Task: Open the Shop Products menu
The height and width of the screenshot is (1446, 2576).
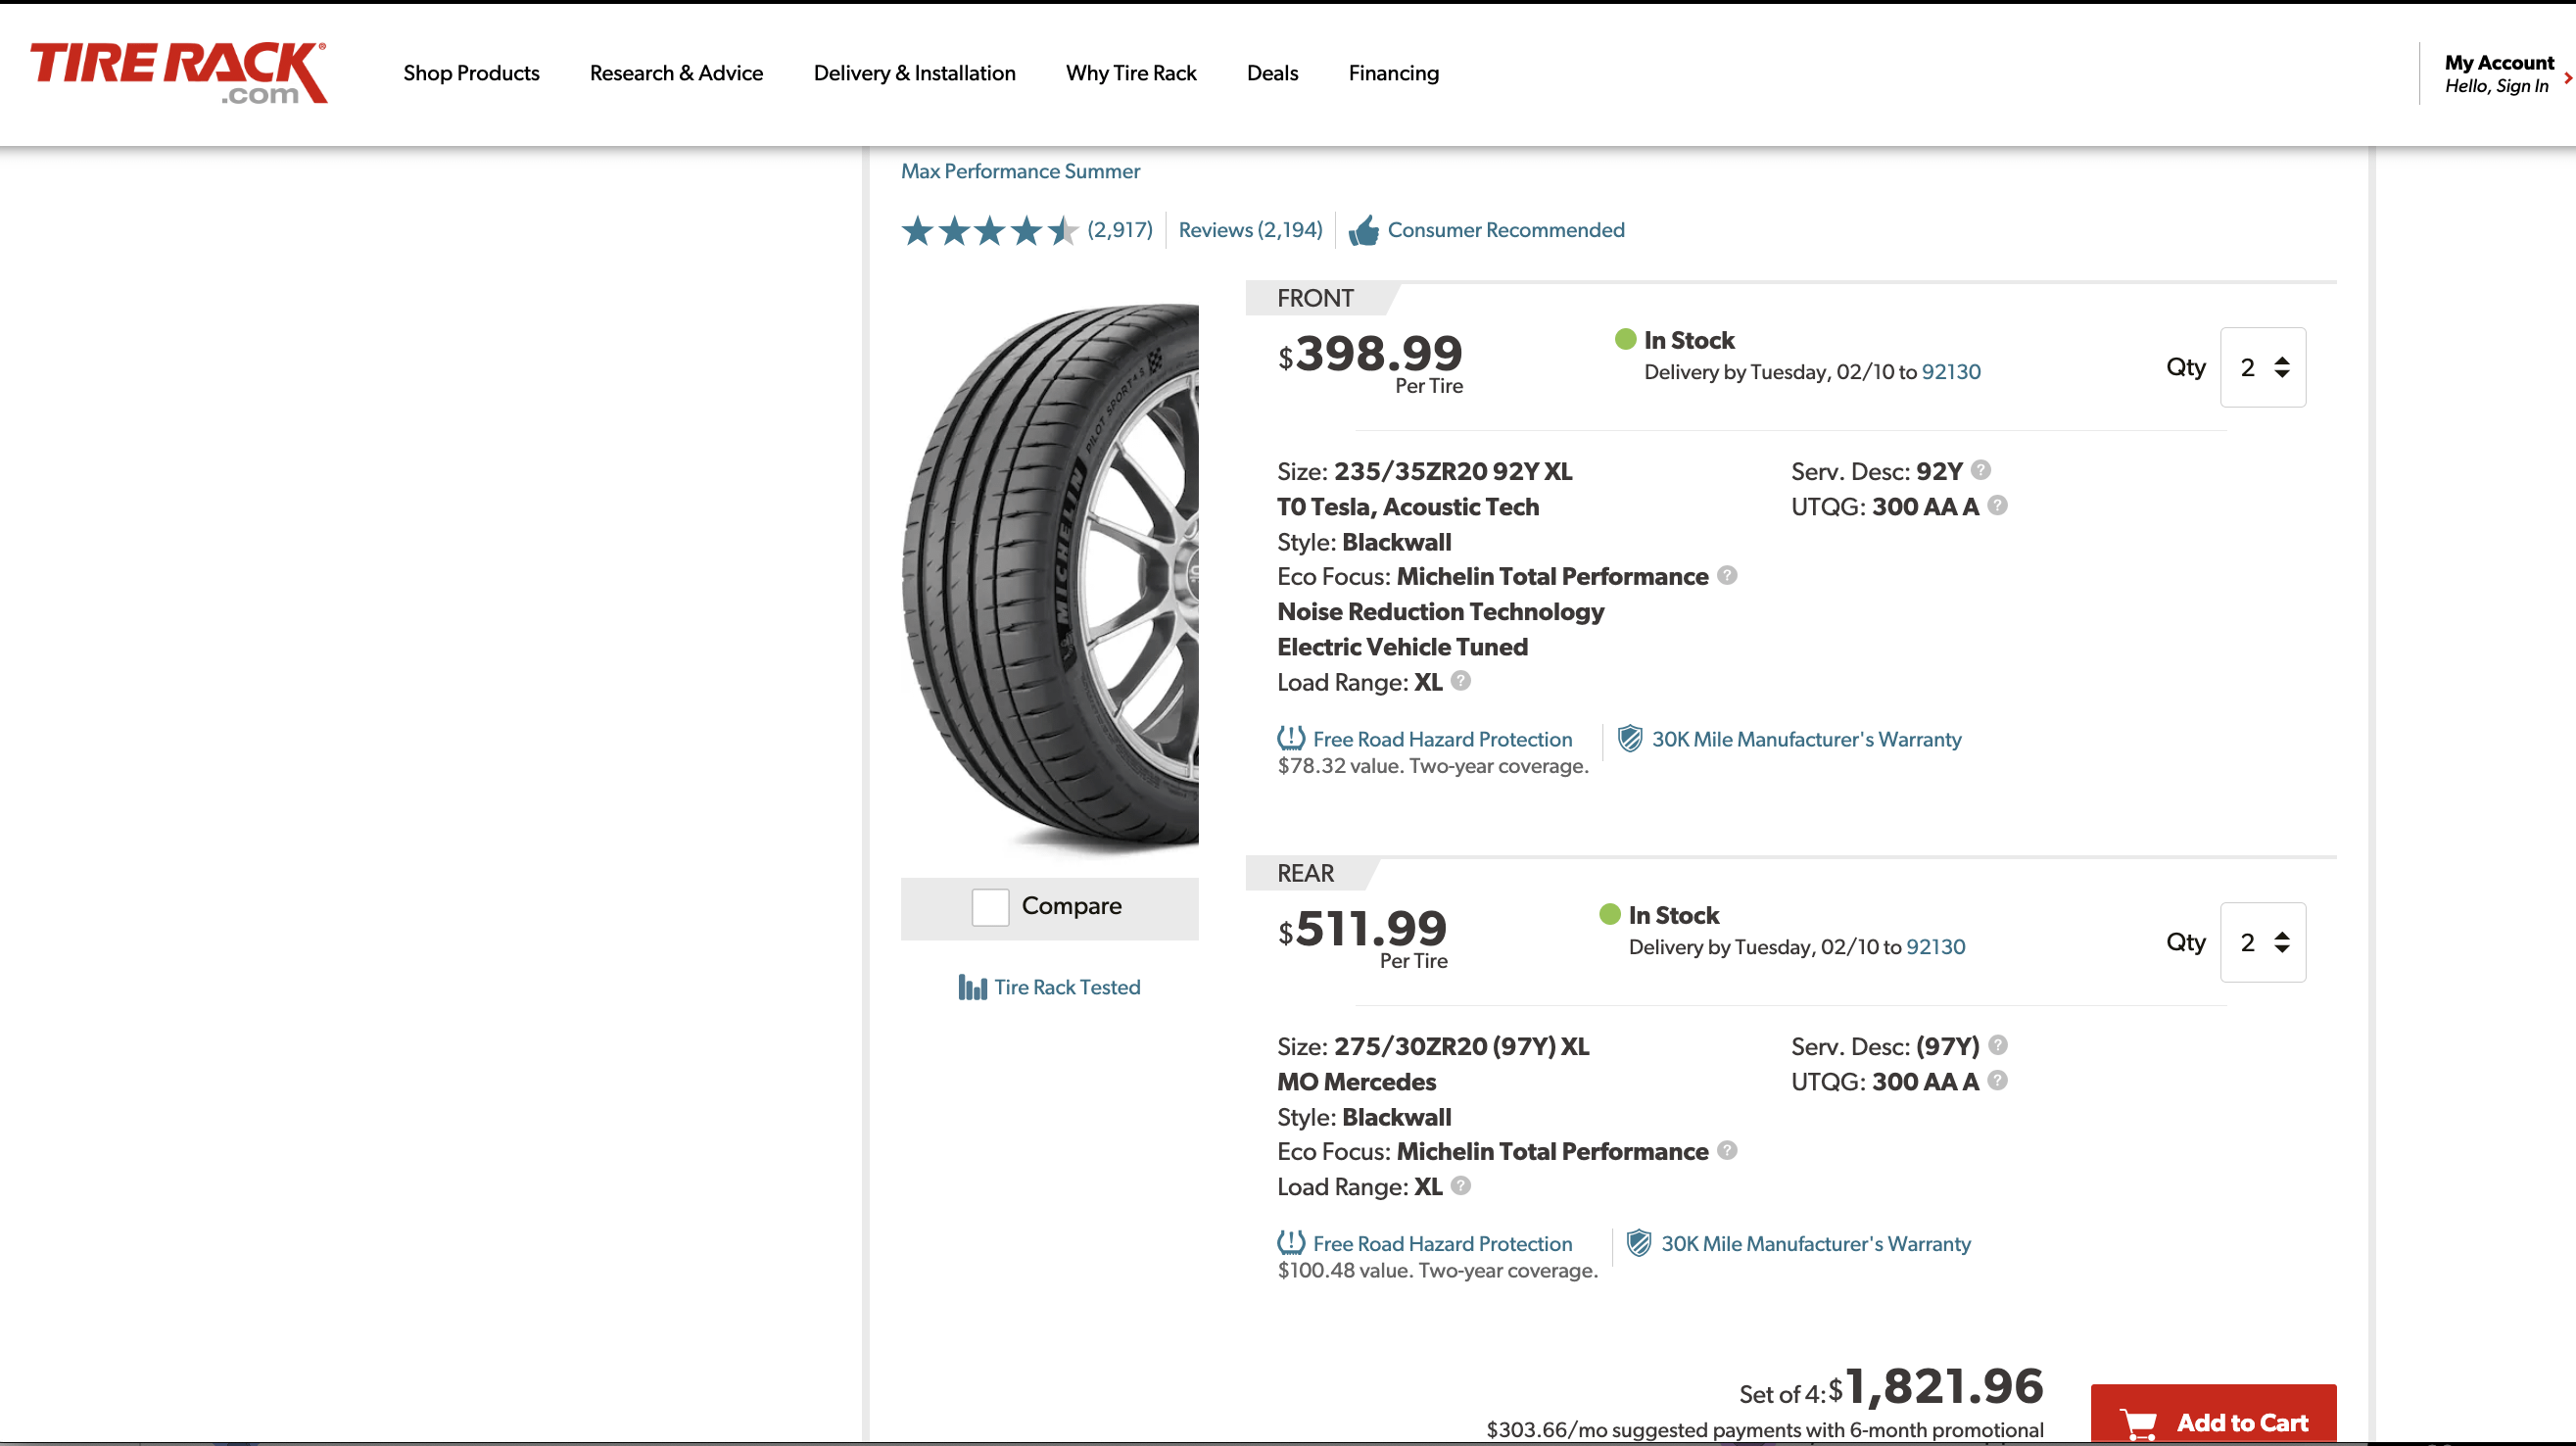Action: [x=471, y=73]
